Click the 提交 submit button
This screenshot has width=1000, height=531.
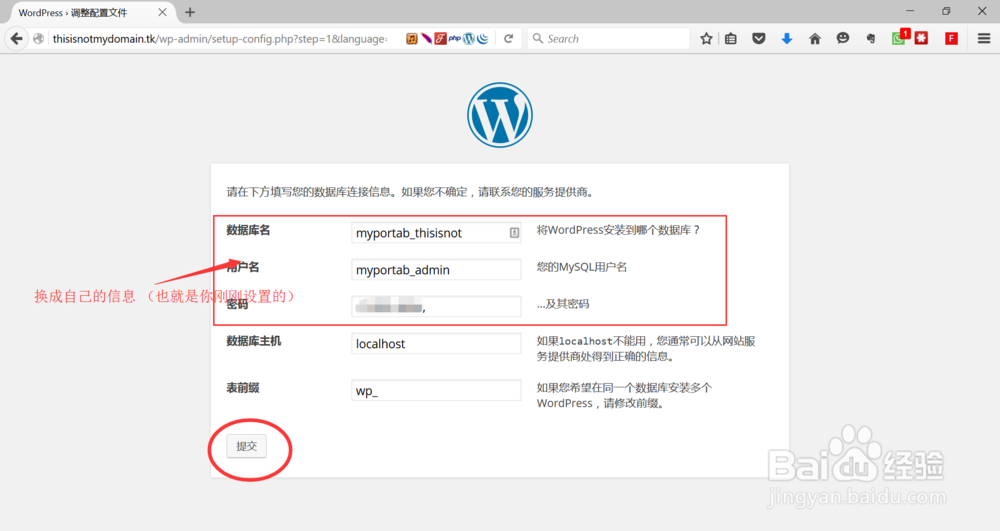pyautogui.click(x=247, y=446)
